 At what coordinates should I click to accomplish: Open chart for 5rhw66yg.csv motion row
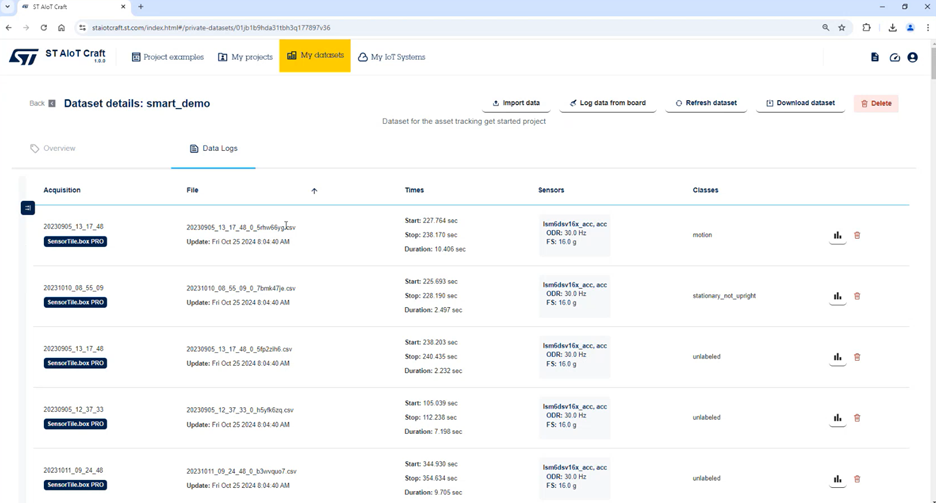[x=838, y=236]
